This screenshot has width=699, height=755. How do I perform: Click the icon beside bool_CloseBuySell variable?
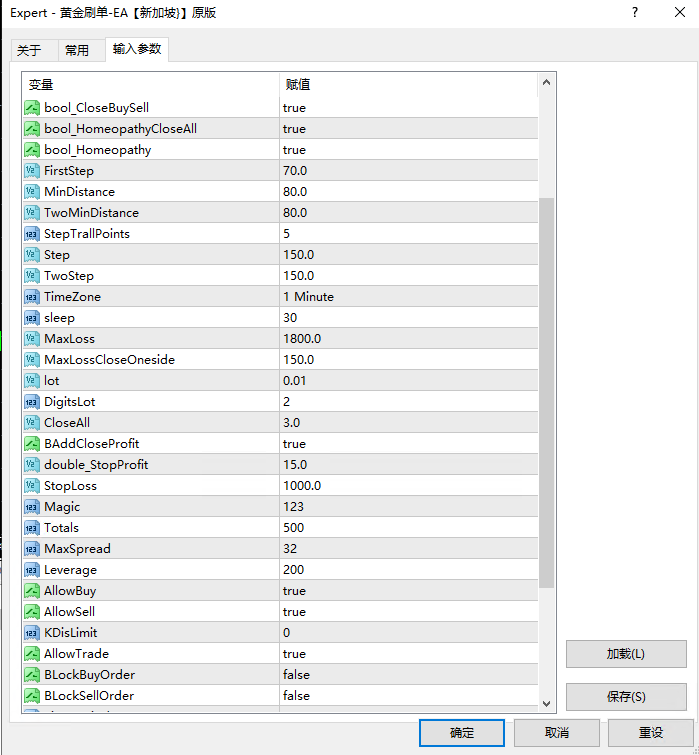32,108
